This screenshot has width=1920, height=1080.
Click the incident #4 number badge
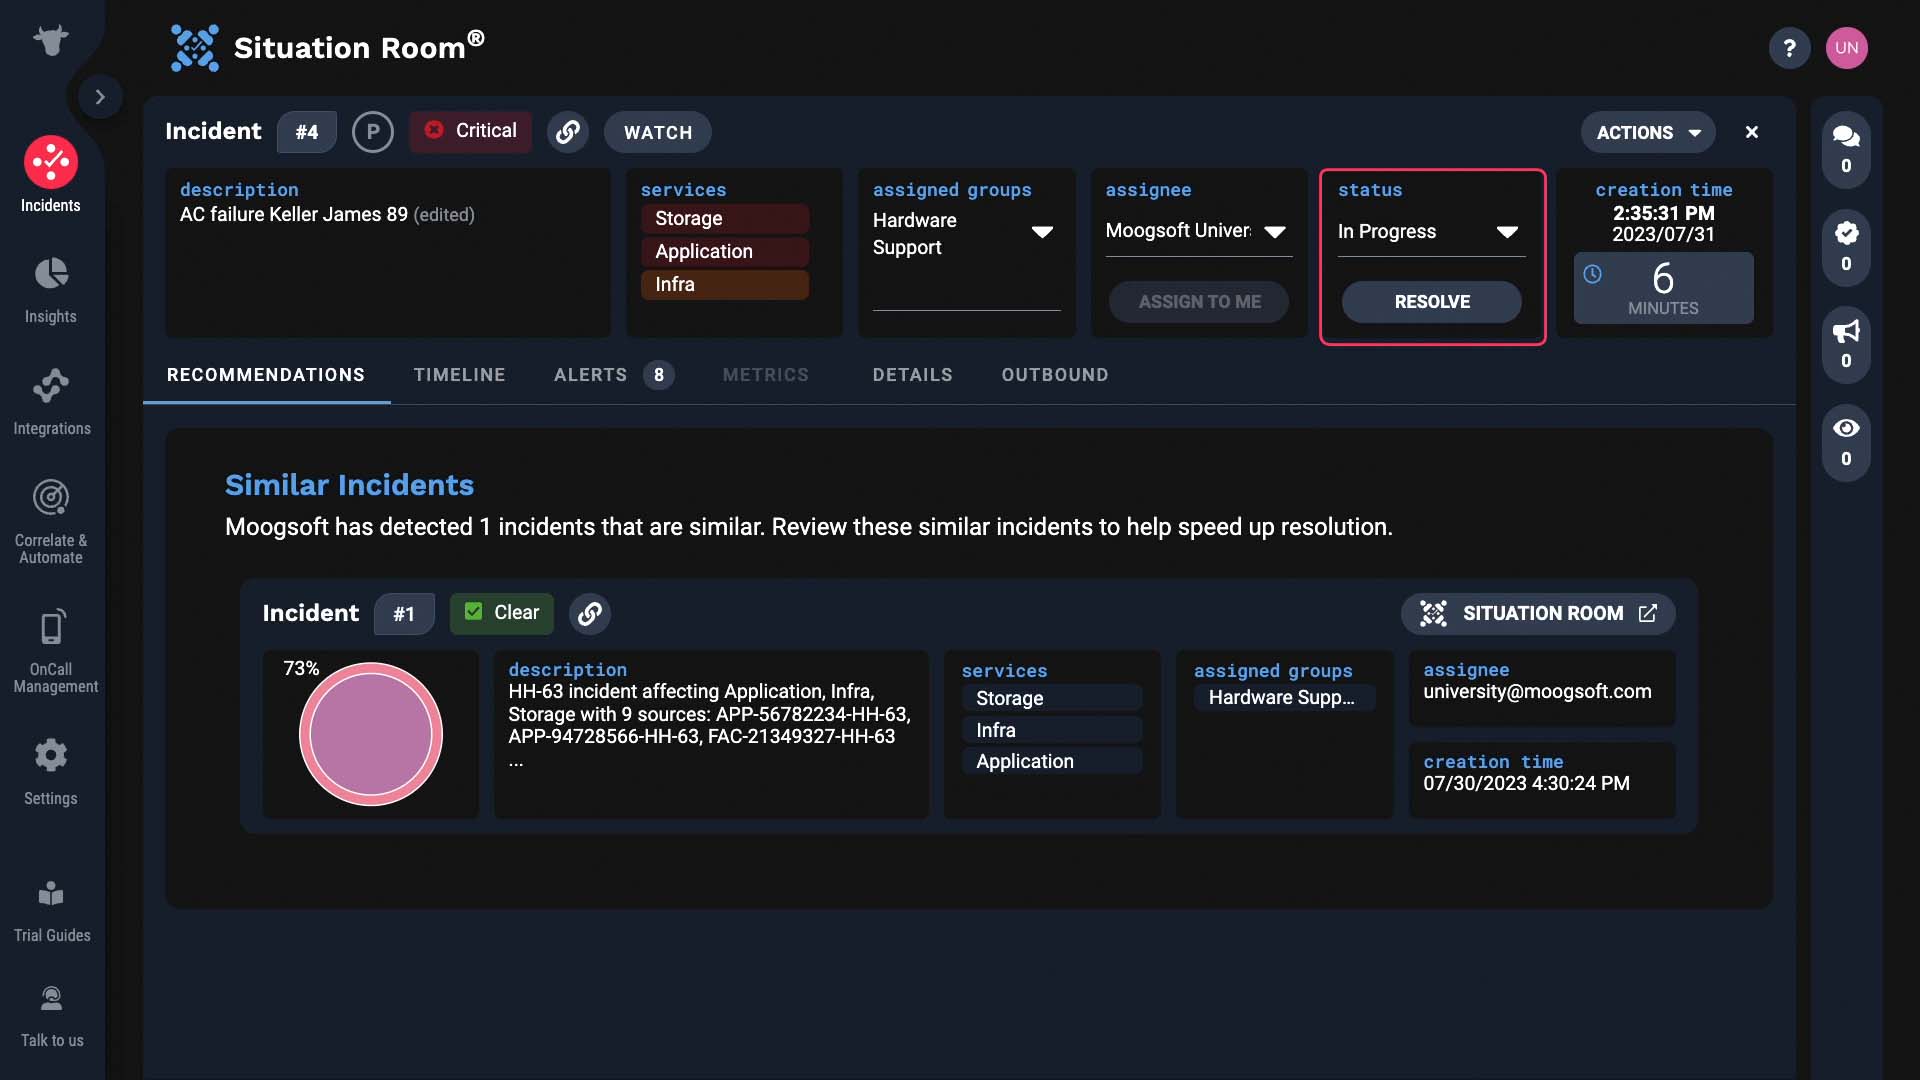(306, 132)
